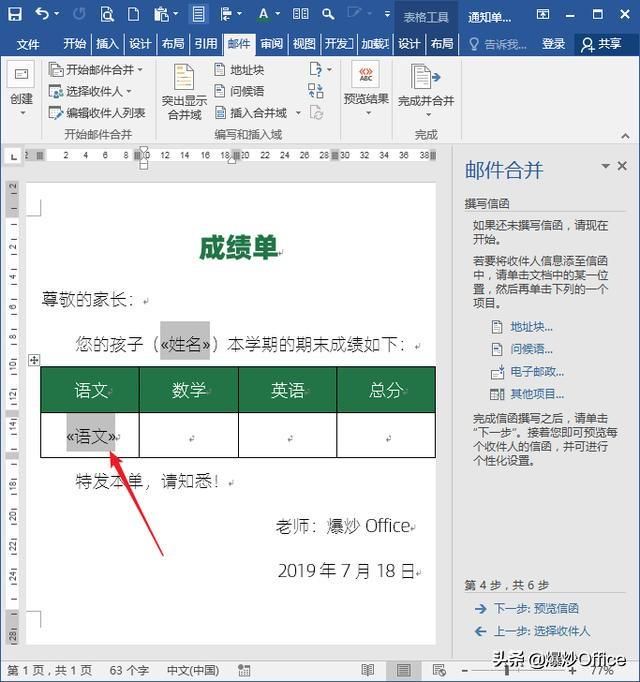Click Electronic Postage link in pane
Screen dimensions: 640x682
[x=537, y=372]
